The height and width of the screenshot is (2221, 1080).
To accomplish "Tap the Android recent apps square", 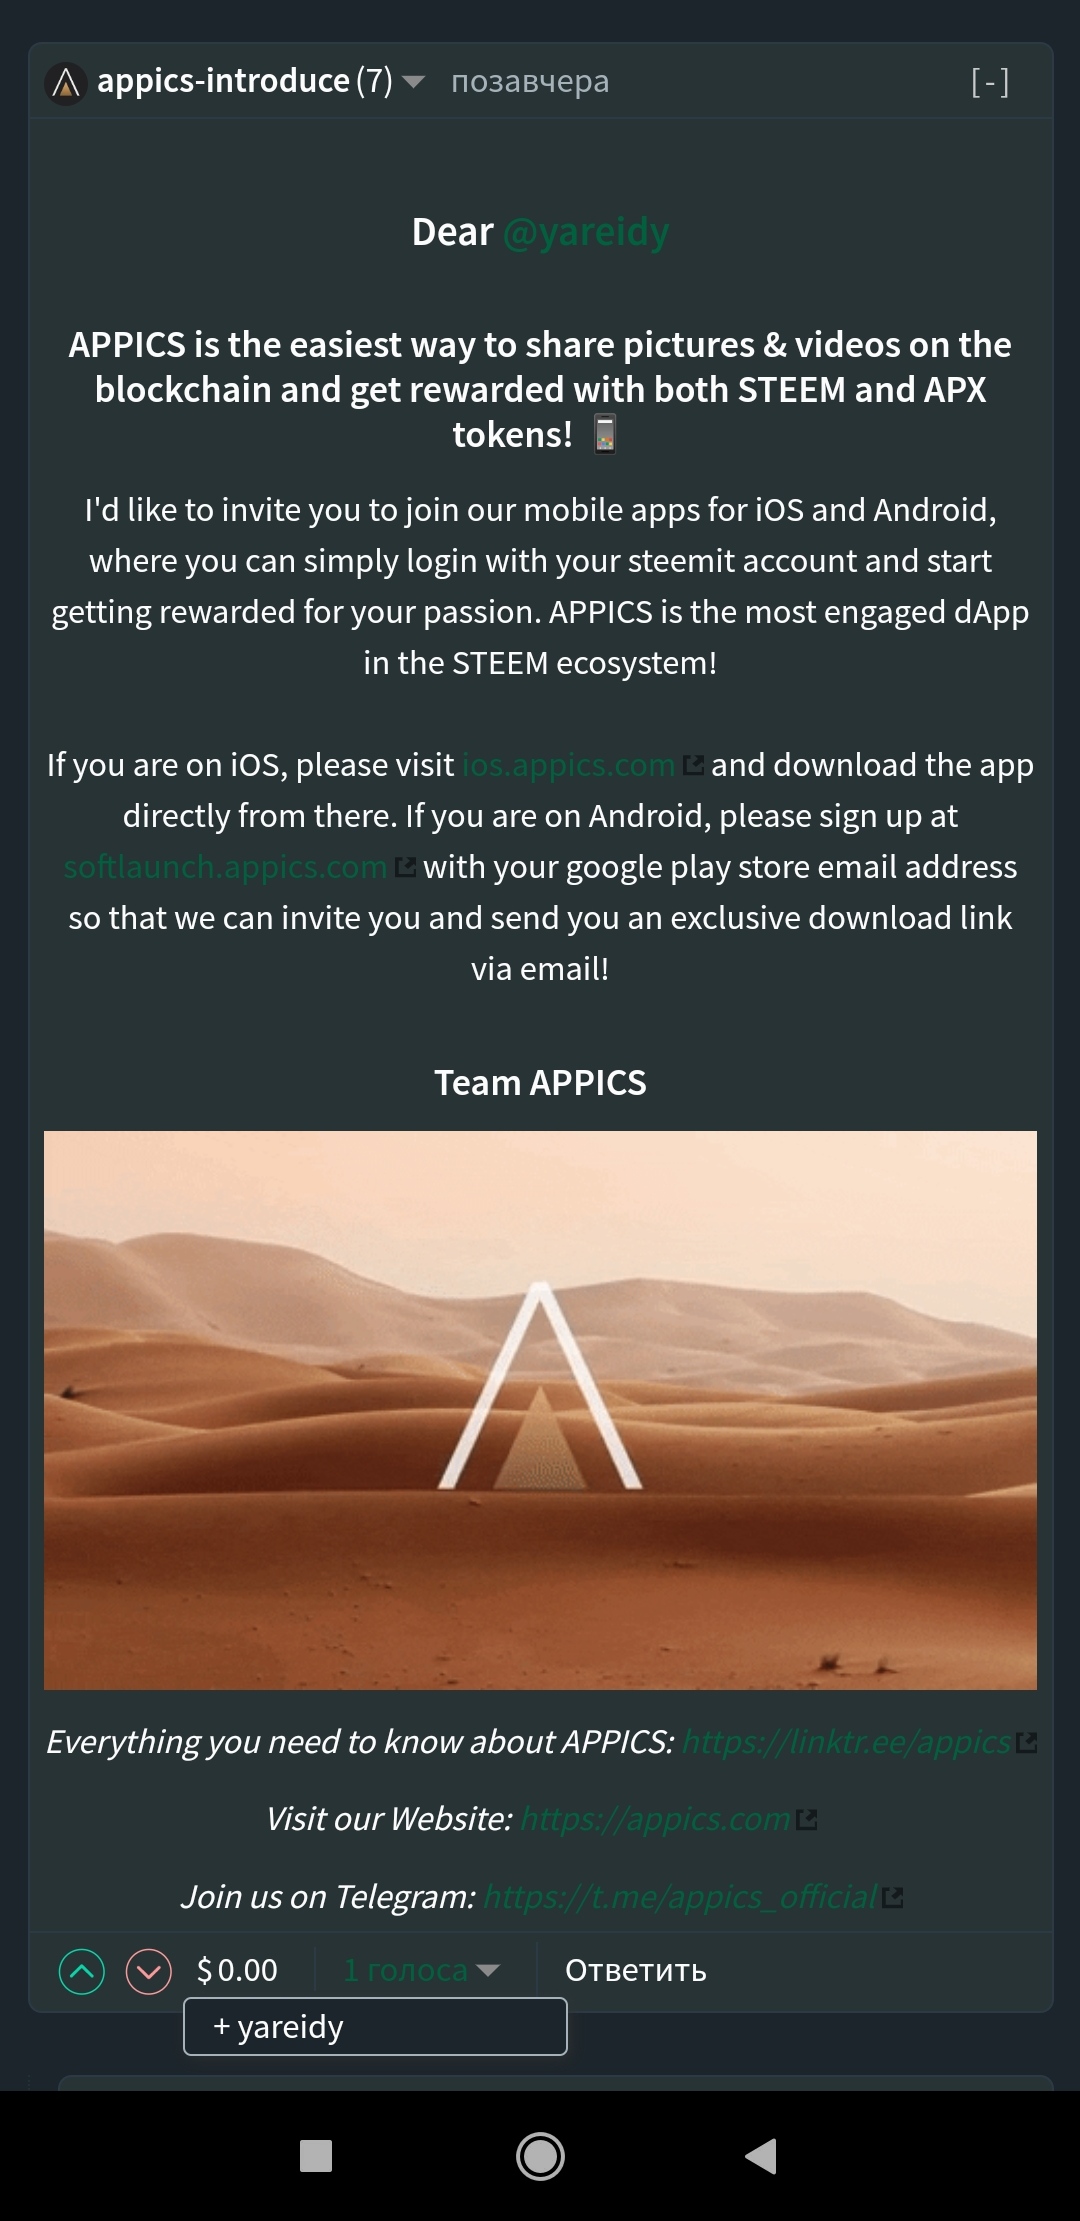I will coord(316,2155).
